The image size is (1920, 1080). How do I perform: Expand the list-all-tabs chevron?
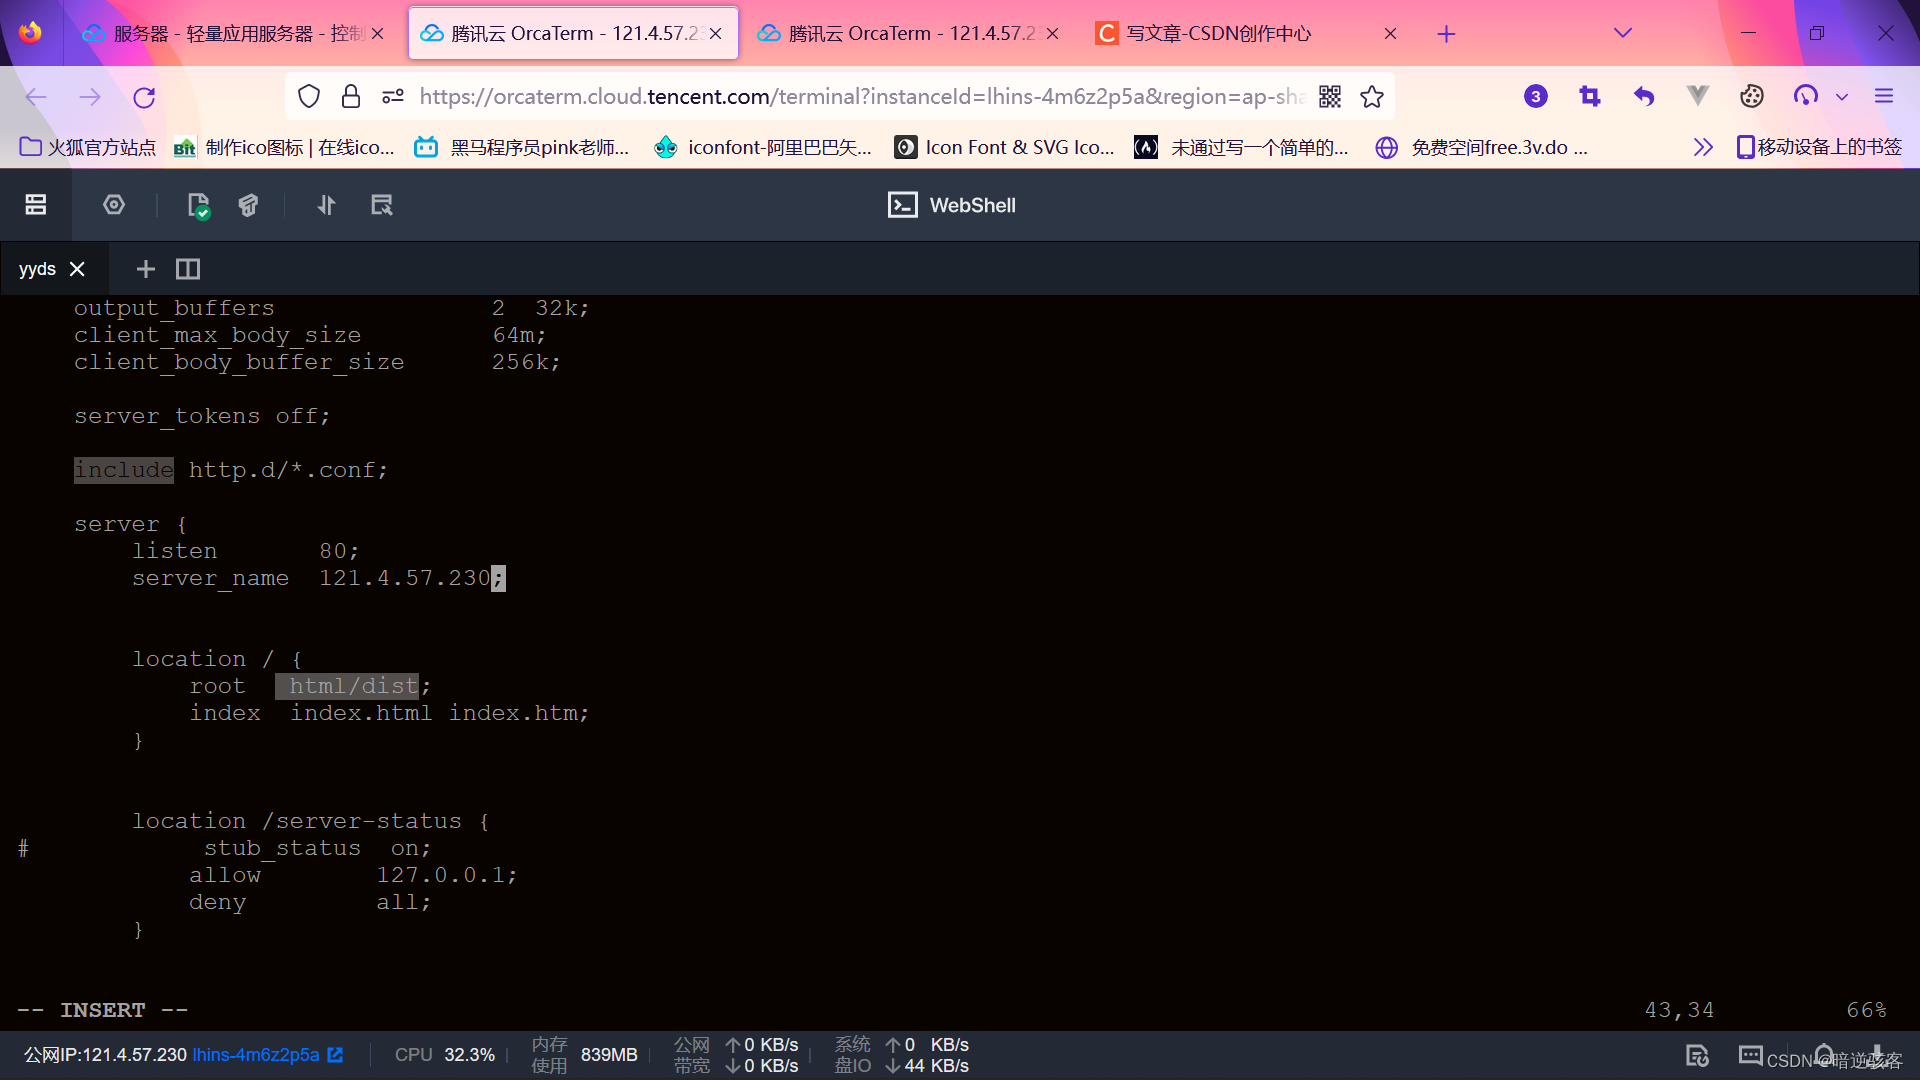click(x=1622, y=33)
